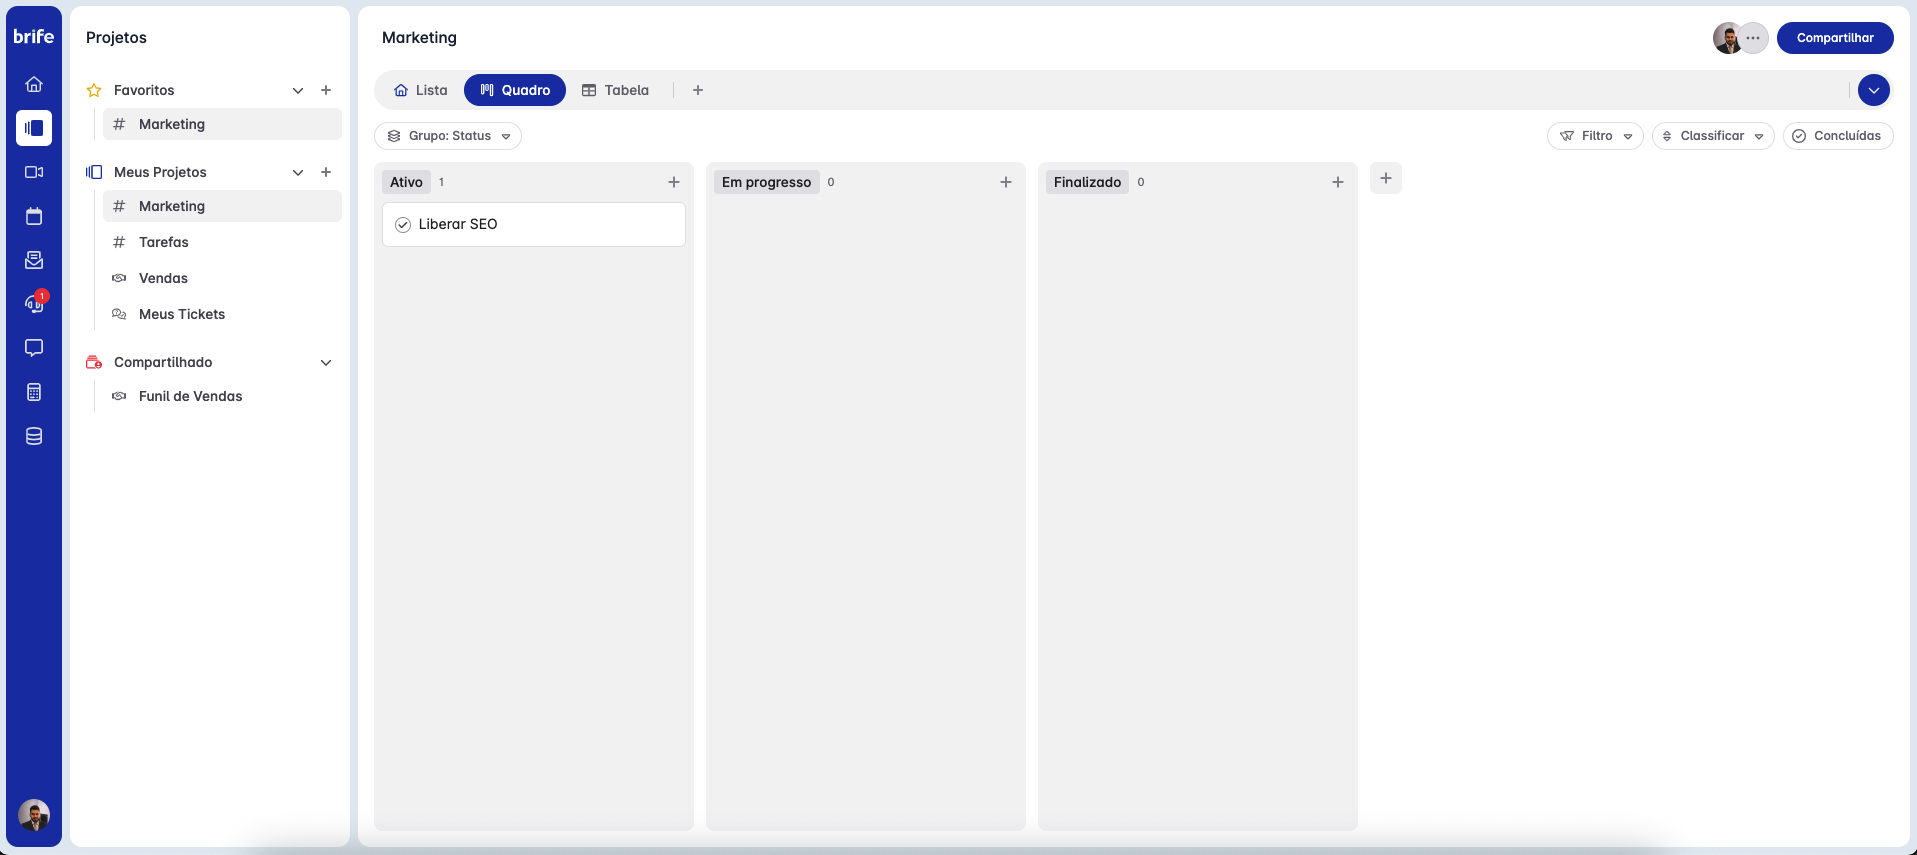Mark Liberar SEO task as complete

pyautogui.click(x=403, y=225)
